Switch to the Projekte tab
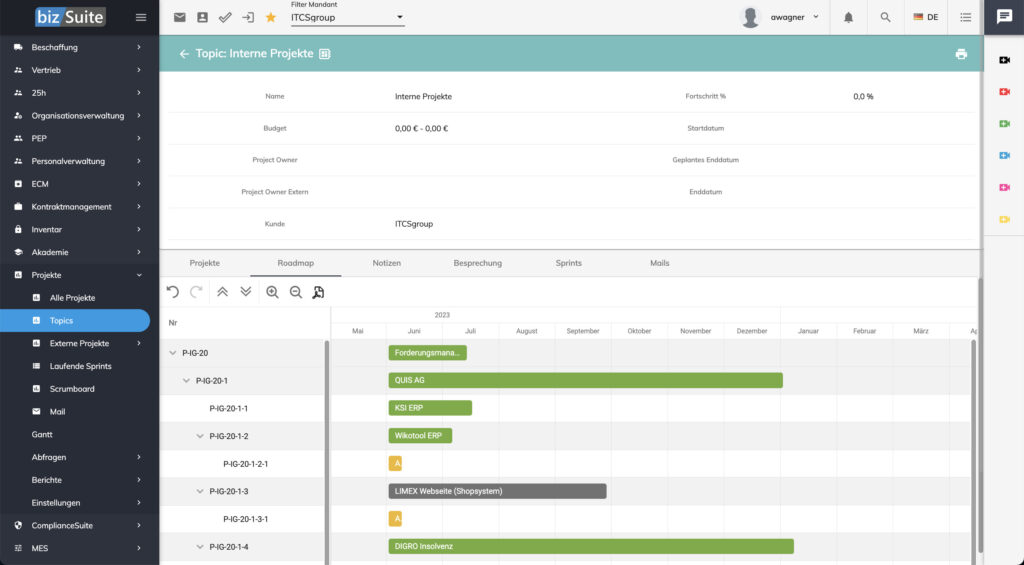The width and height of the screenshot is (1024, 565). (204, 263)
